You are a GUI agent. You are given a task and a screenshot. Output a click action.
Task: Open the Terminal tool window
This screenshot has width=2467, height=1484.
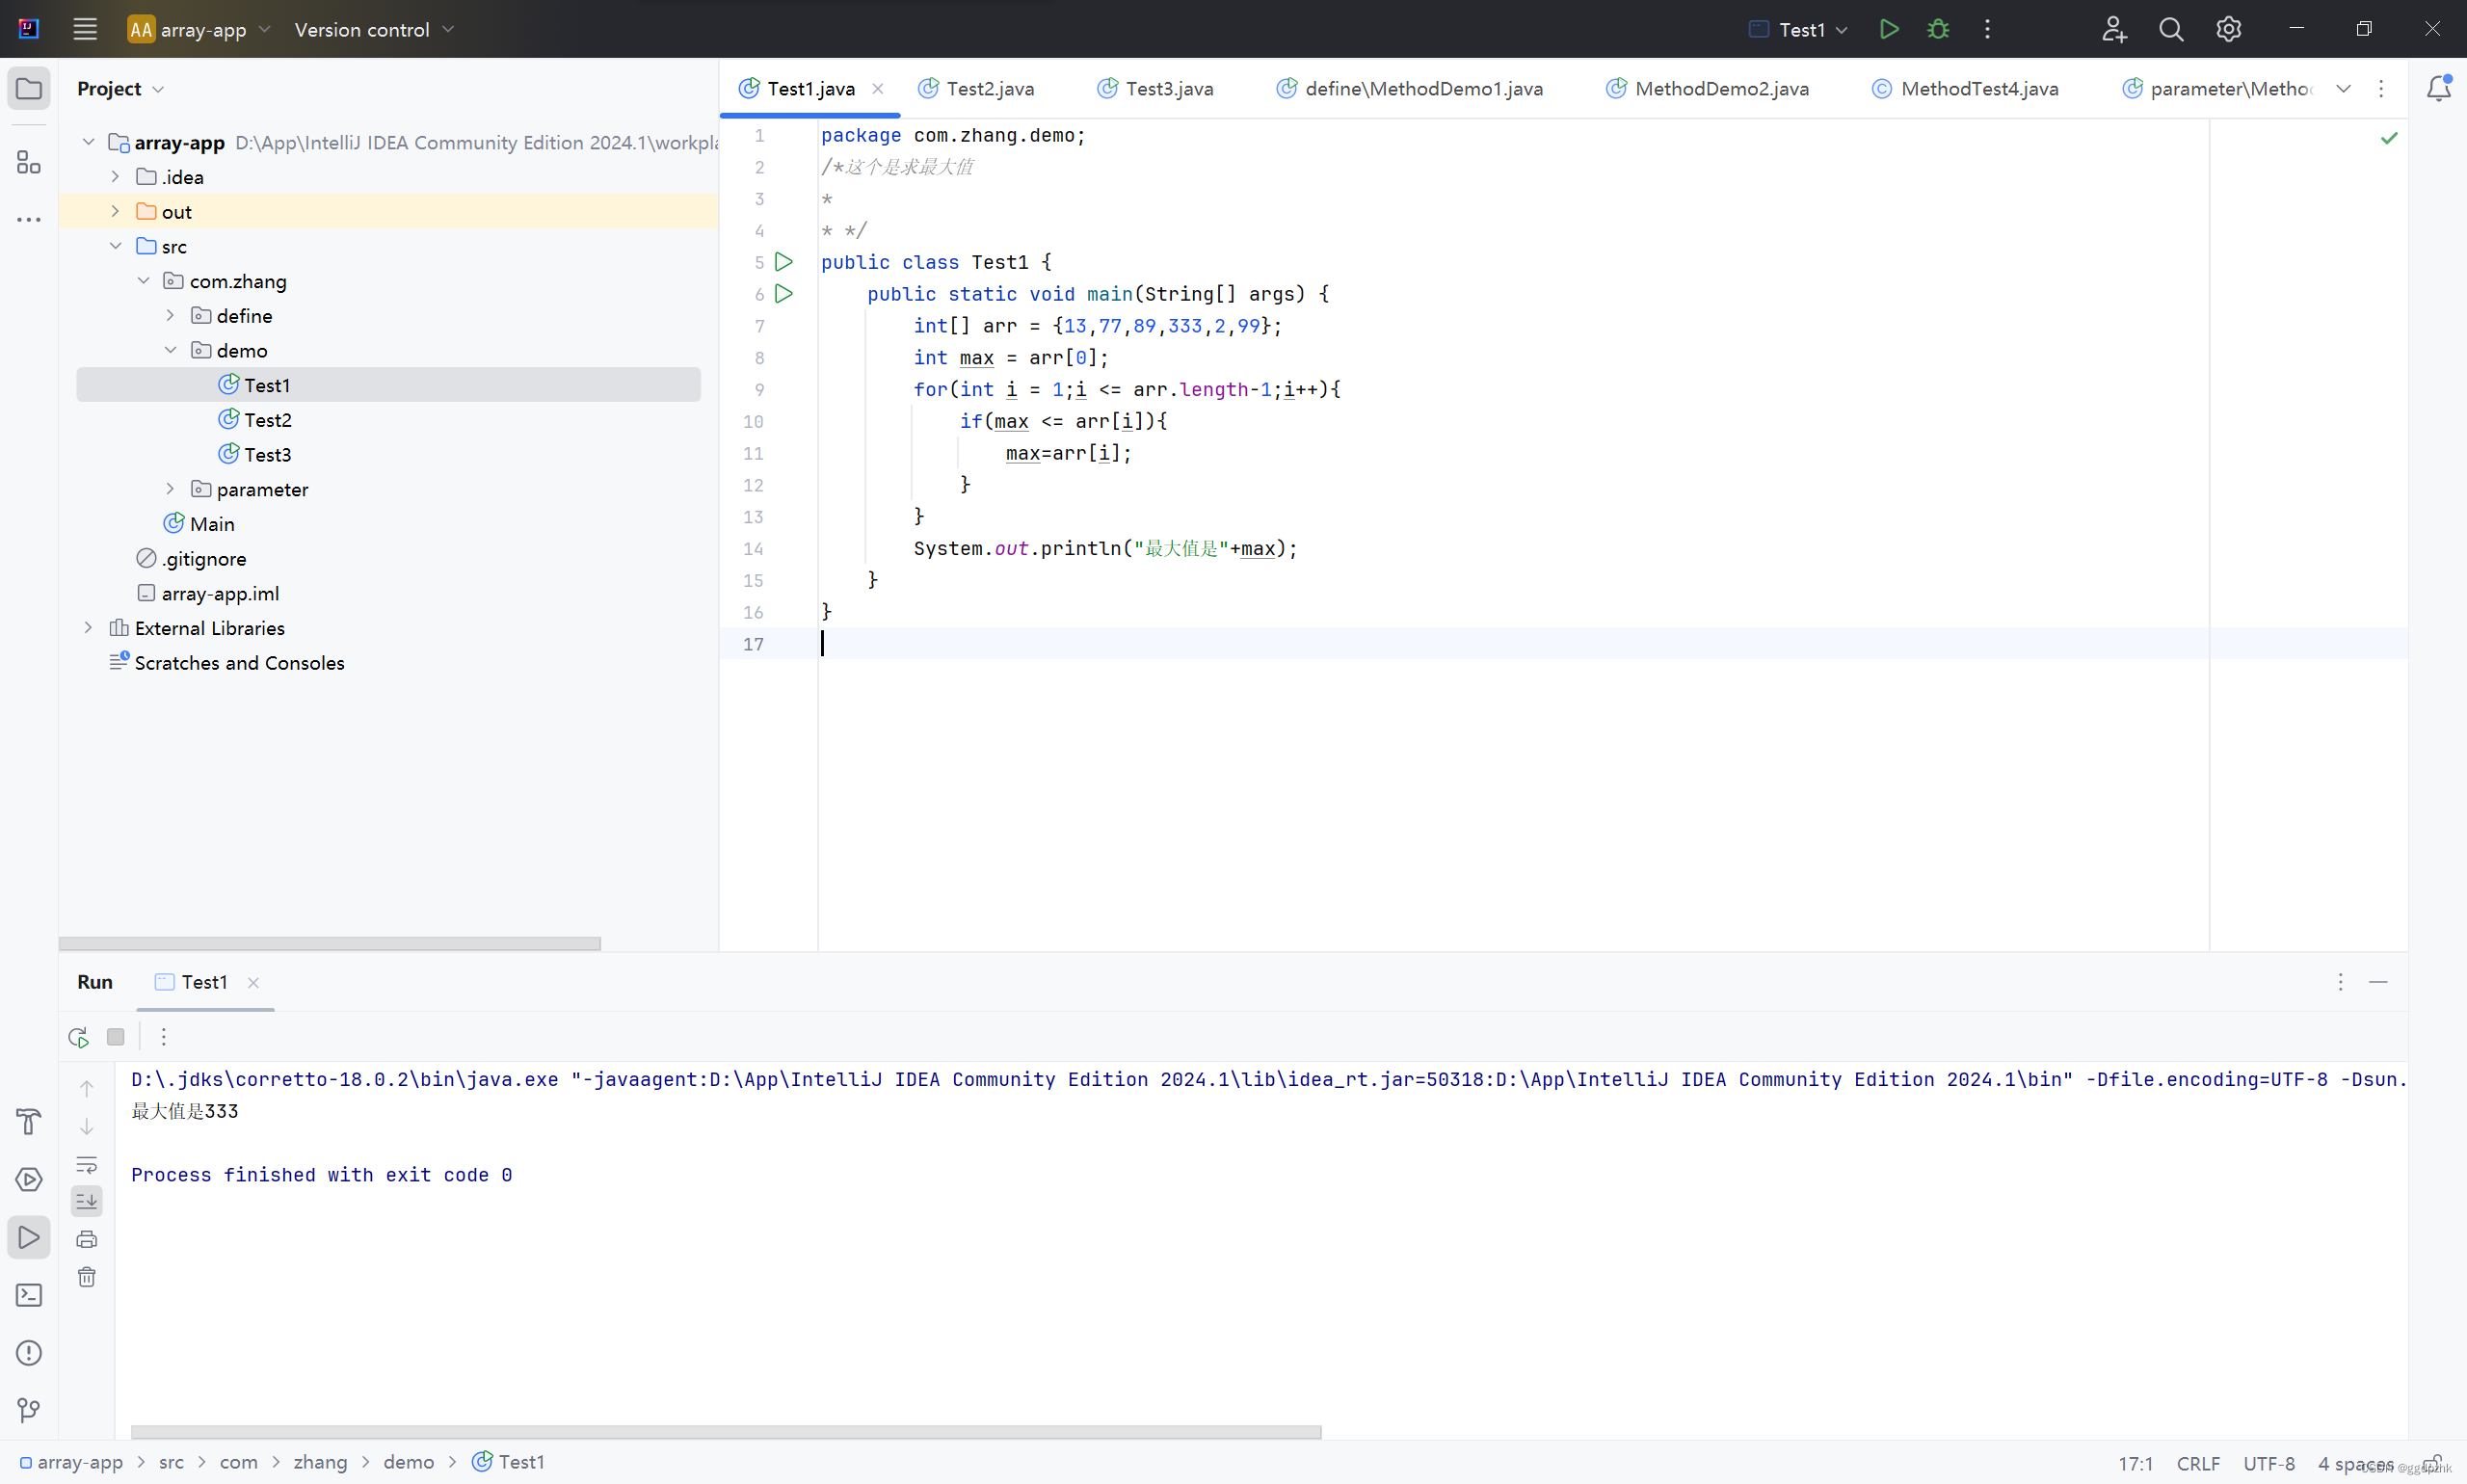click(29, 1295)
